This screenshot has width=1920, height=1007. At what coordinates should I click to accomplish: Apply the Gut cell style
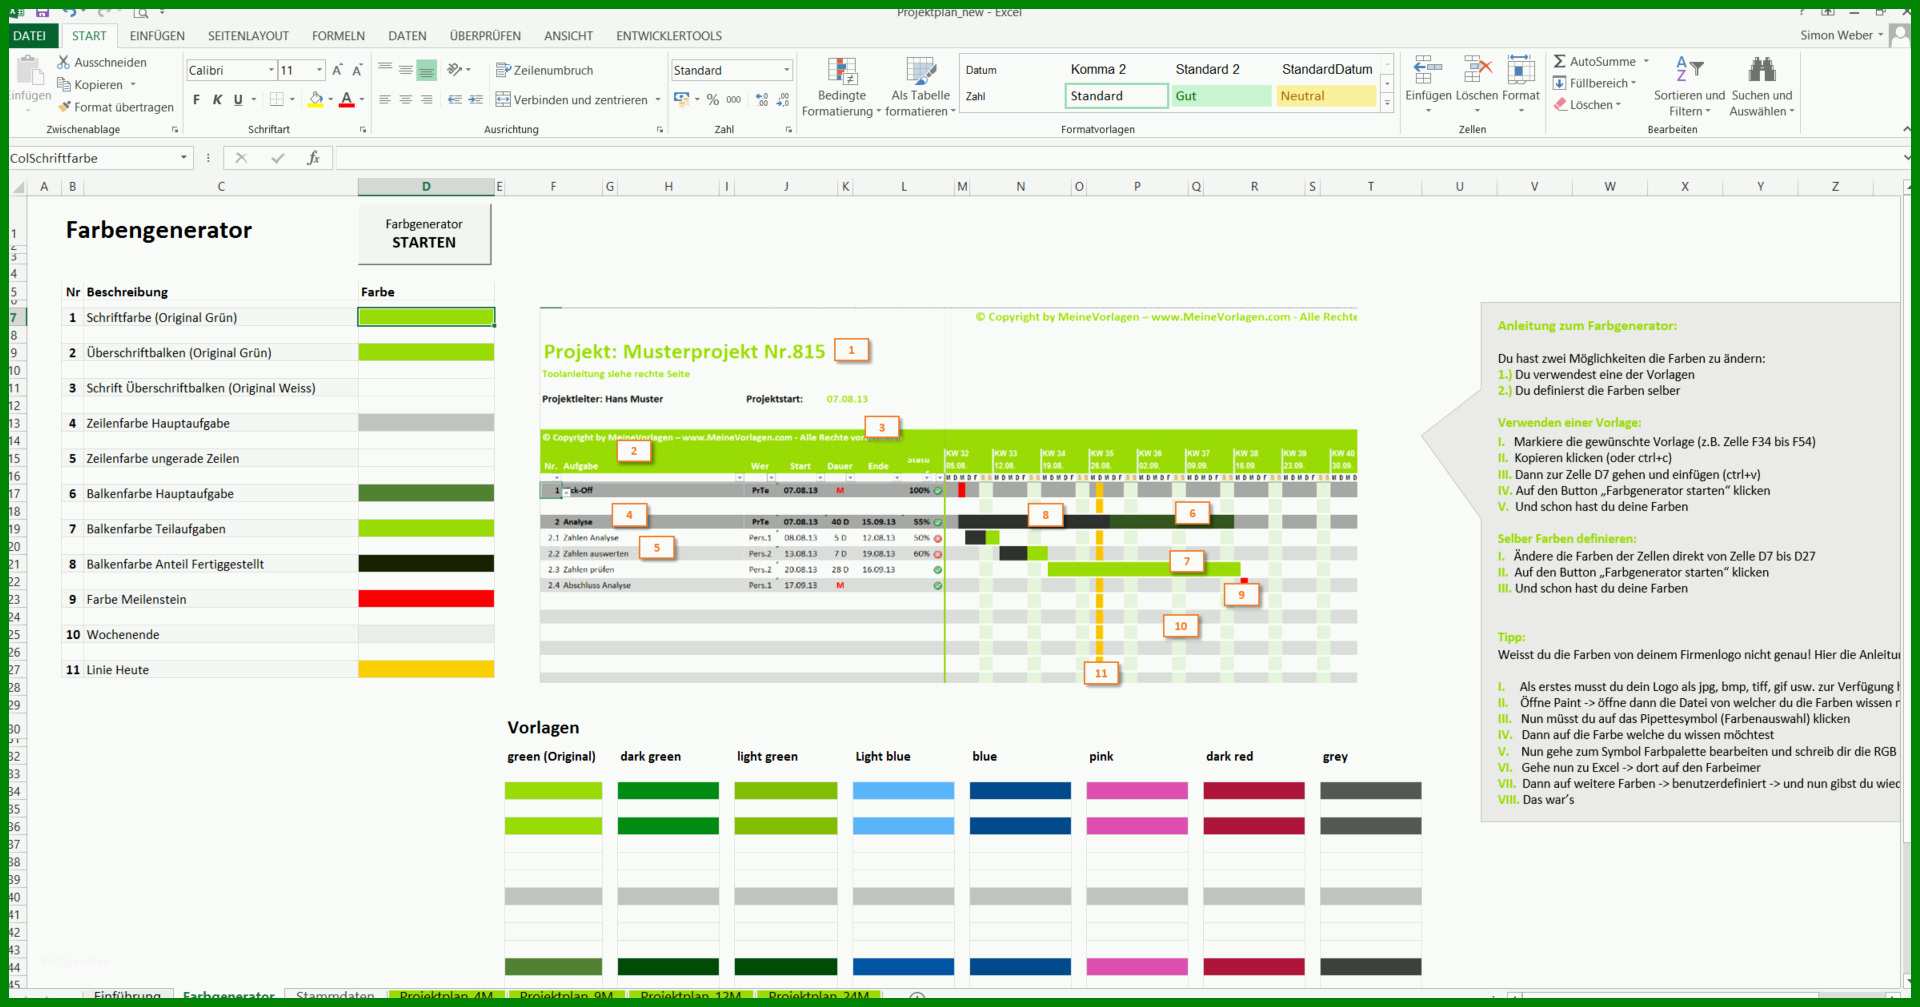(1220, 96)
